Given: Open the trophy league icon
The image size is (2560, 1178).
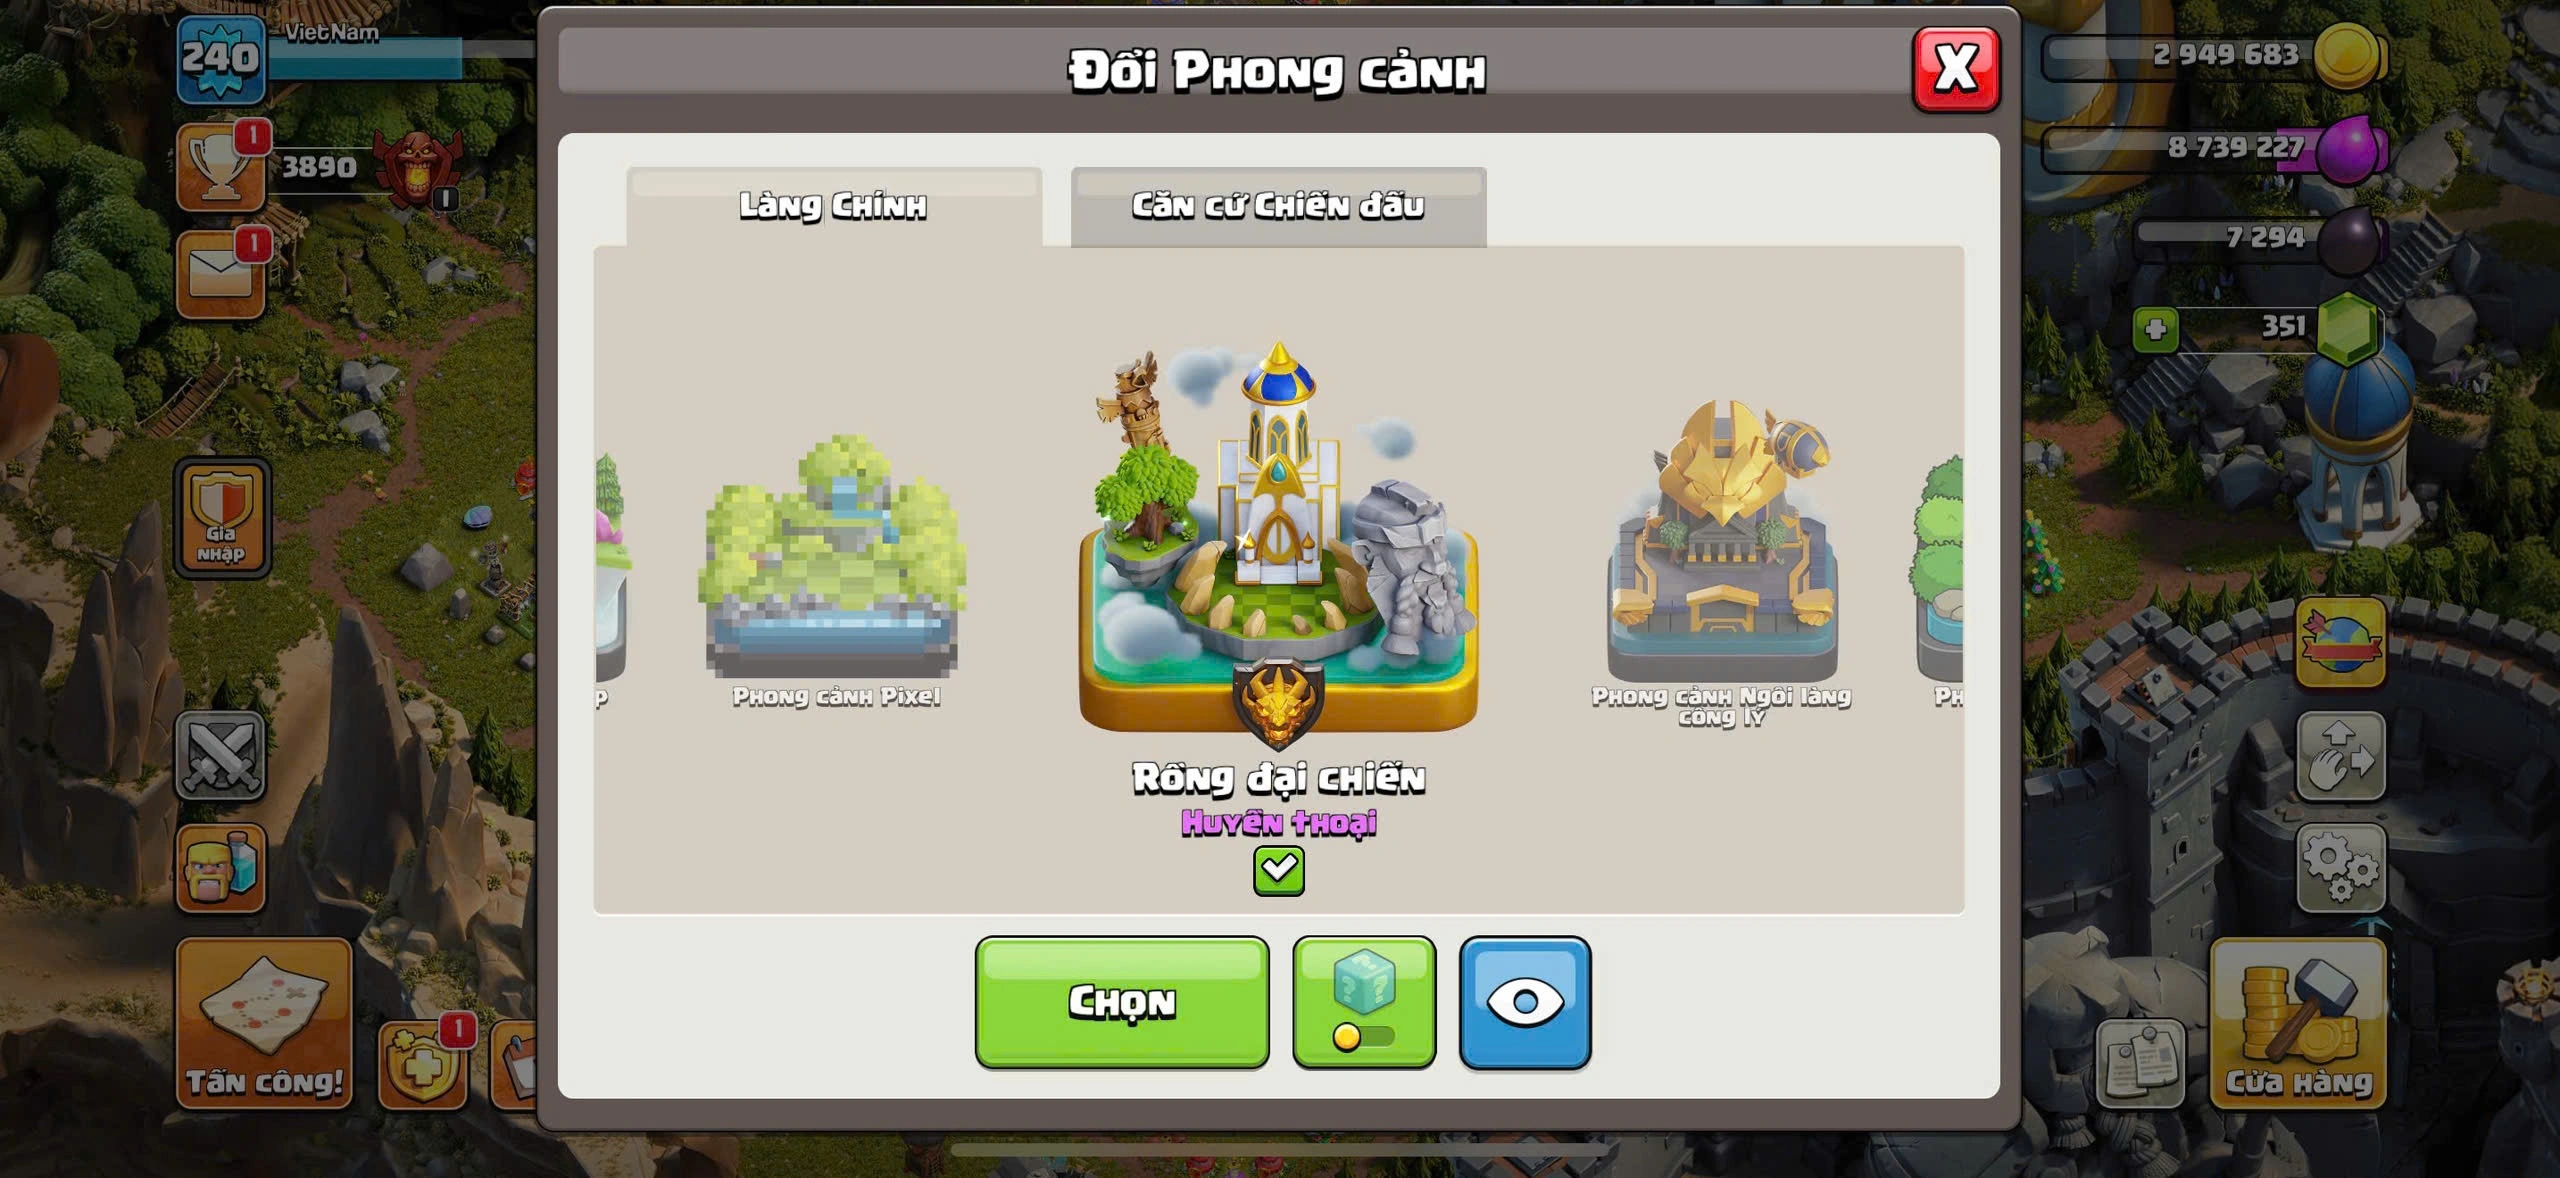Looking at the screenshot, I should [220, 168].
